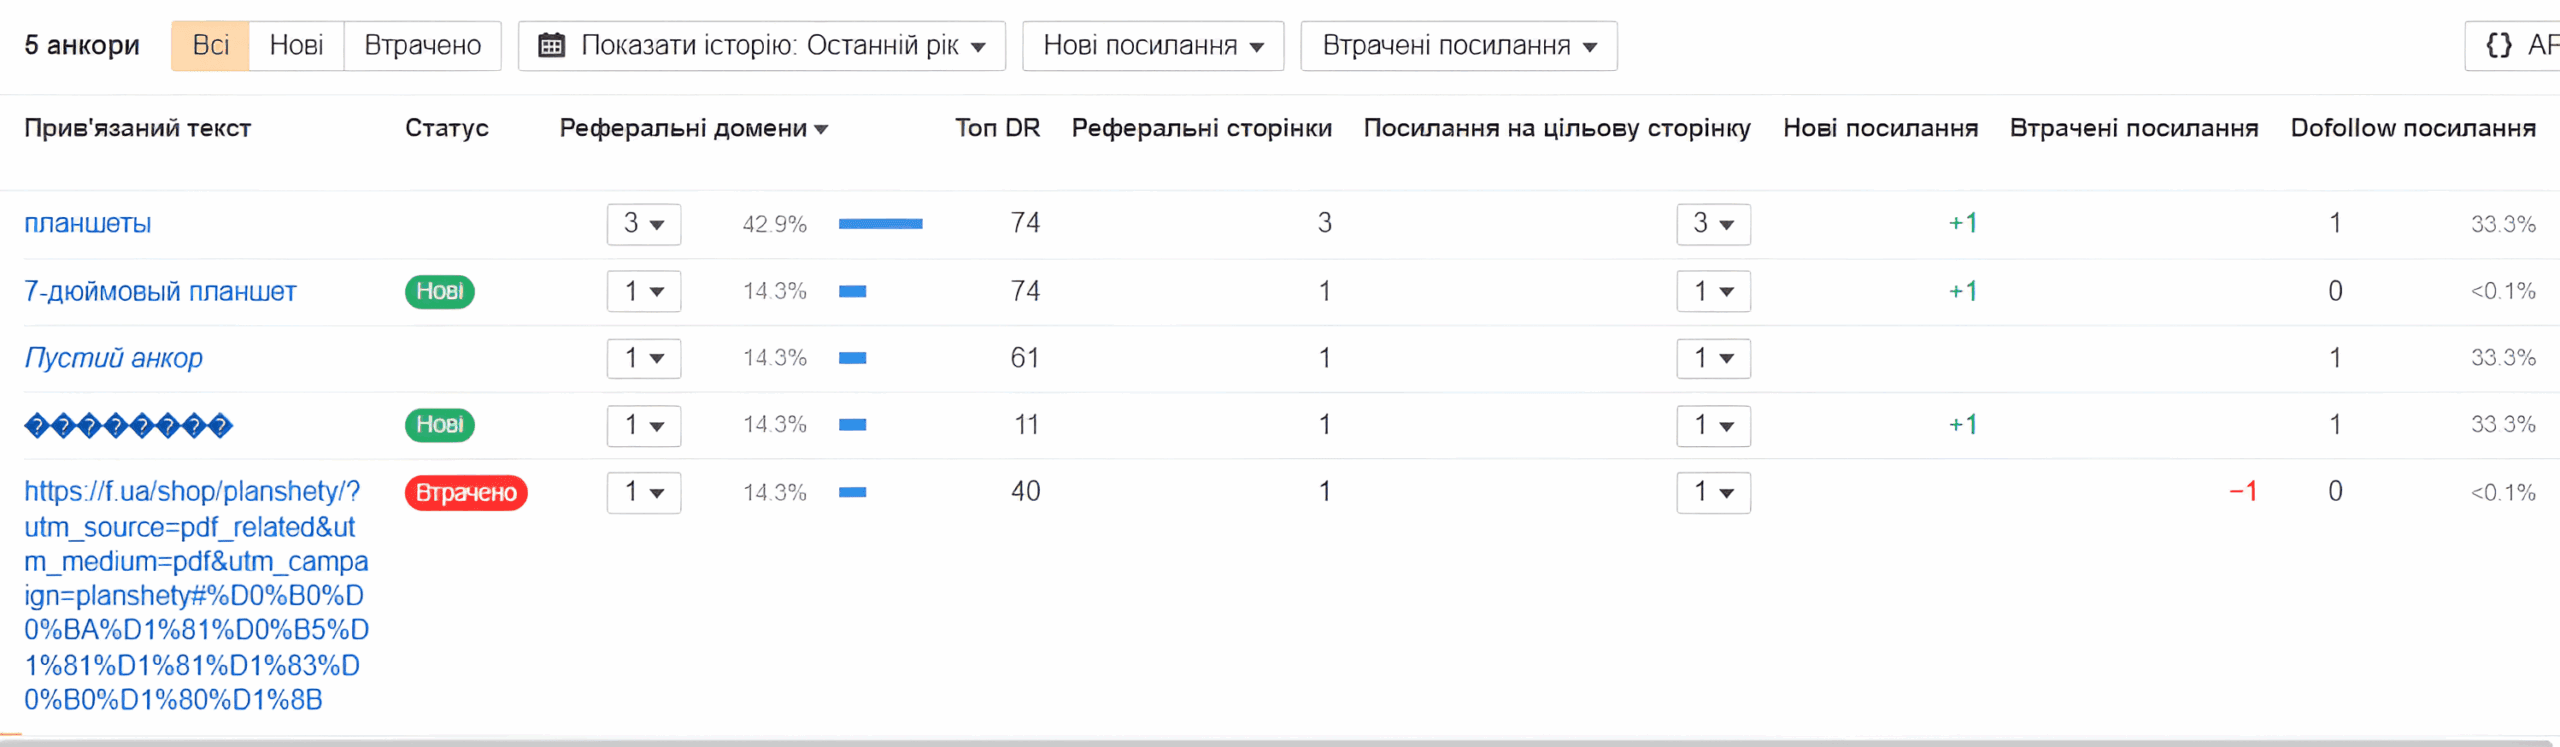Open the Втрачені посилання dropdown
This screenshot has width=2560, height=747.
click(x=1459, y=46)
